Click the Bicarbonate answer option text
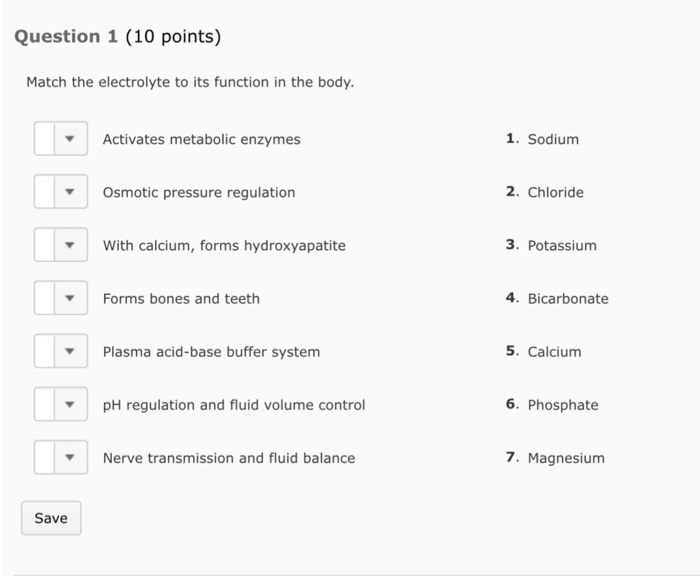 click(x=568, y=298)
